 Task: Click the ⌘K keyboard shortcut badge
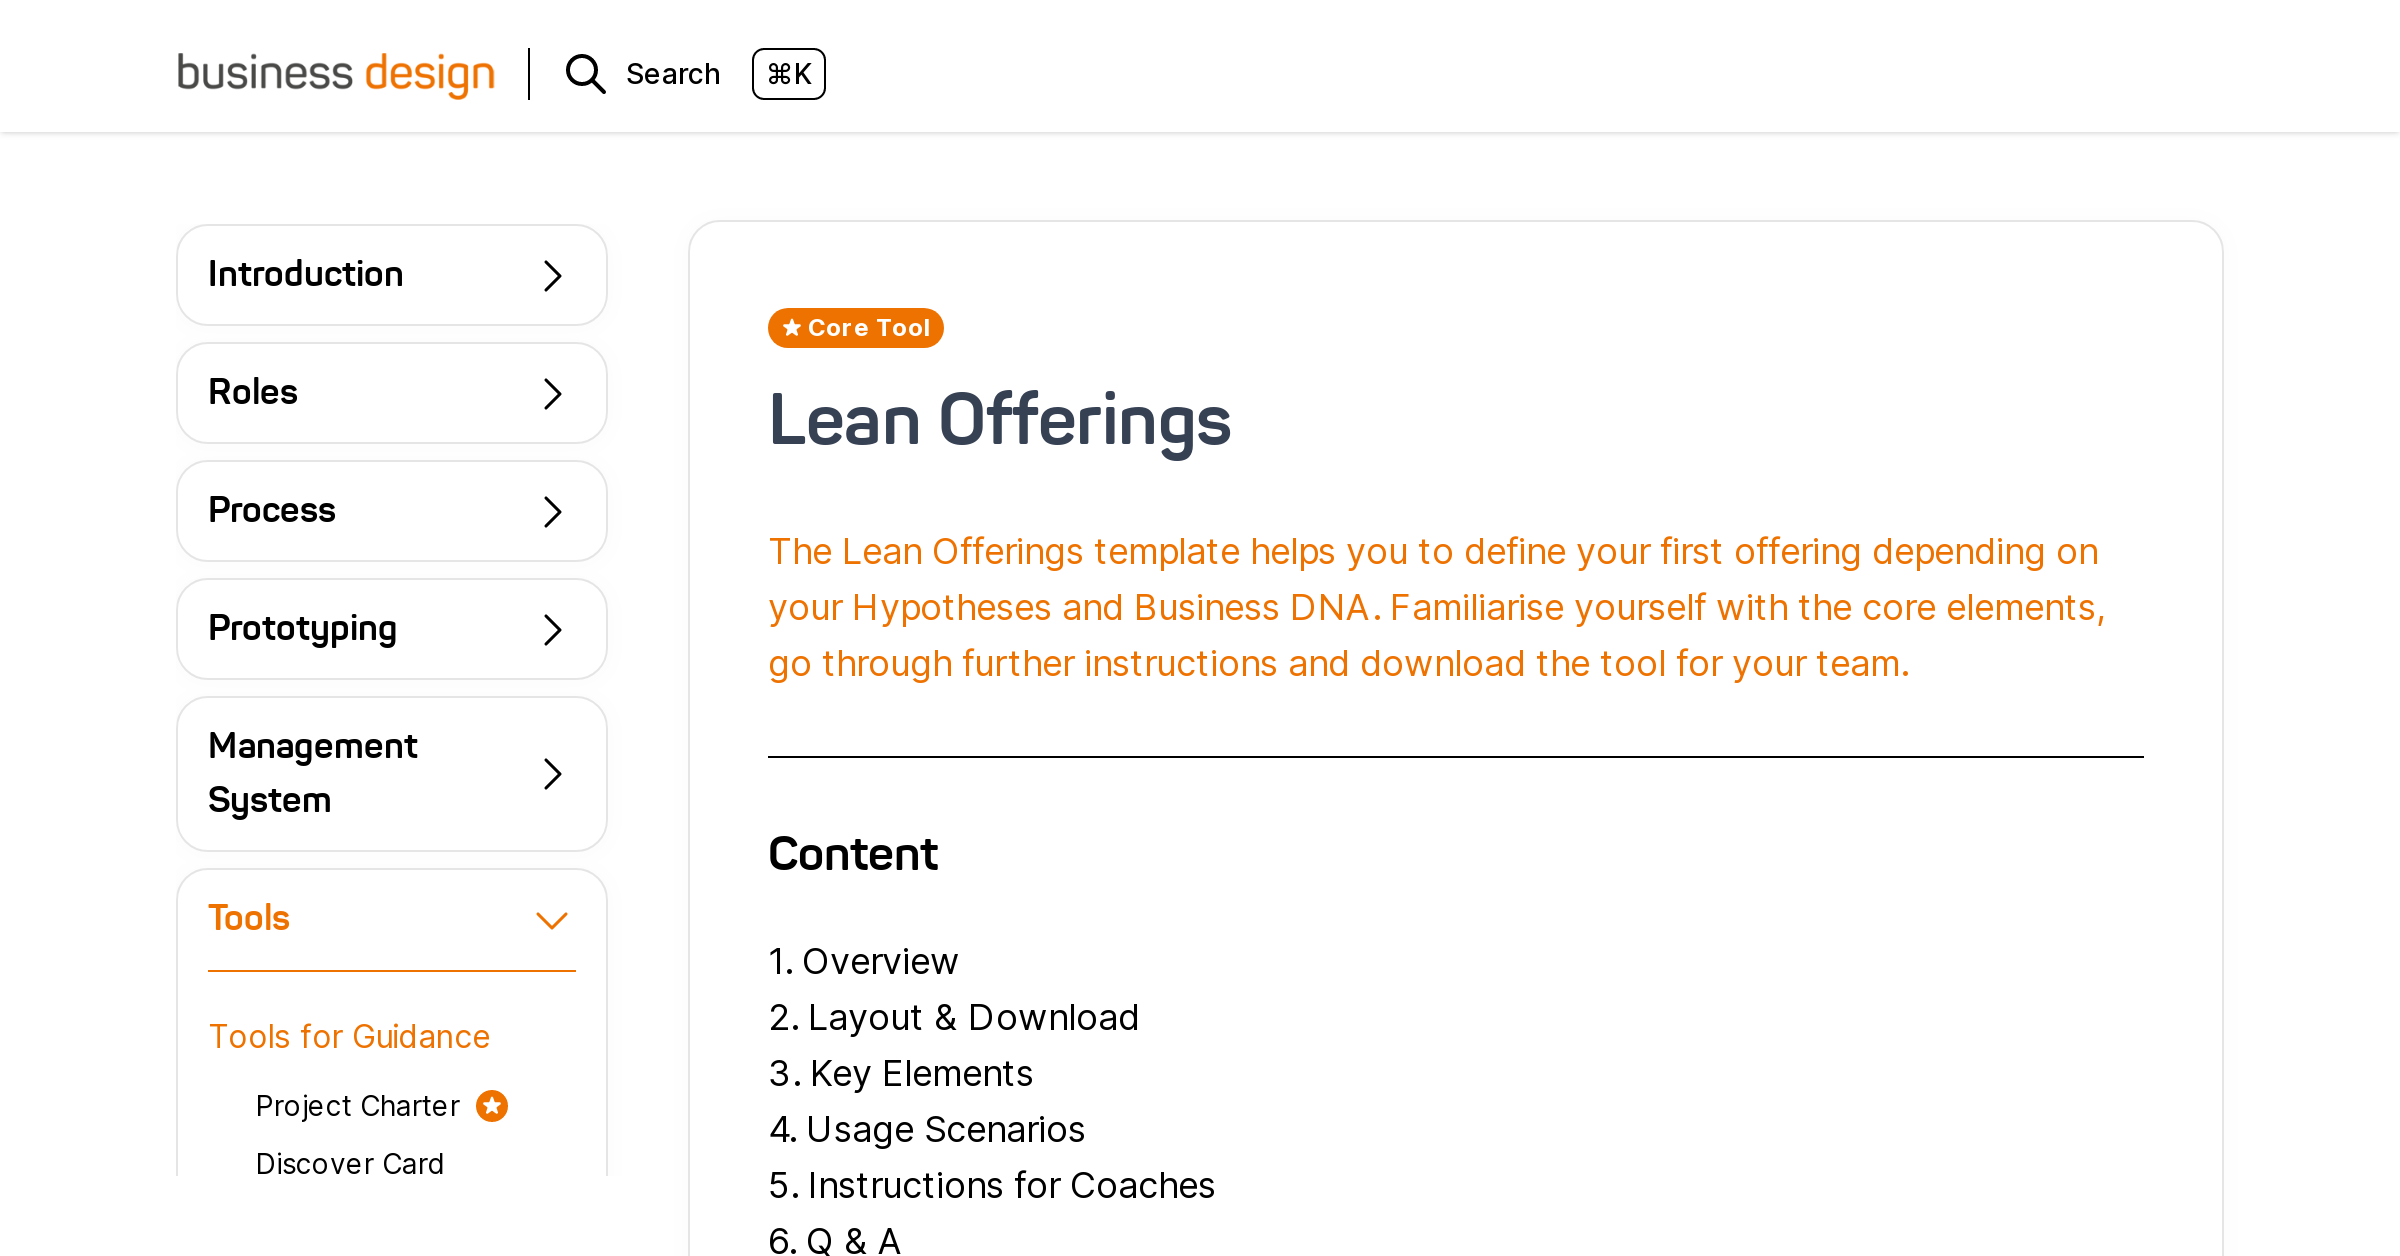788,74
